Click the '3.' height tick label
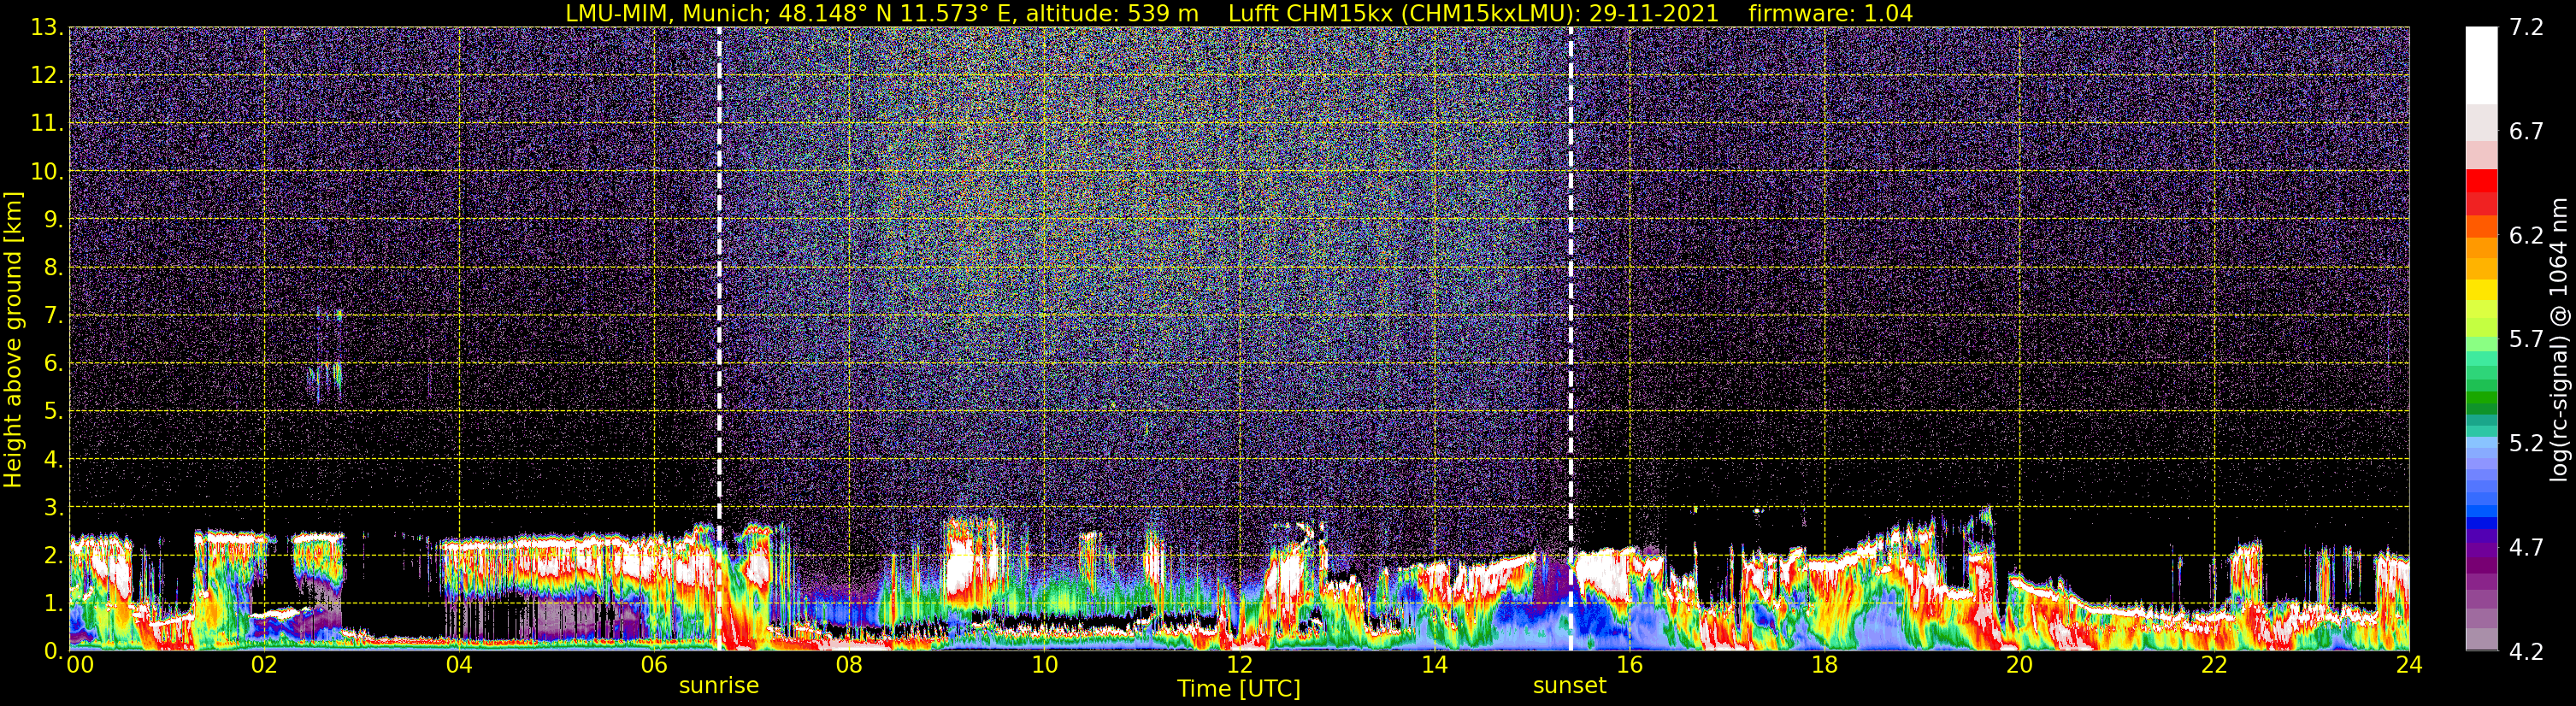 [53, 507]
